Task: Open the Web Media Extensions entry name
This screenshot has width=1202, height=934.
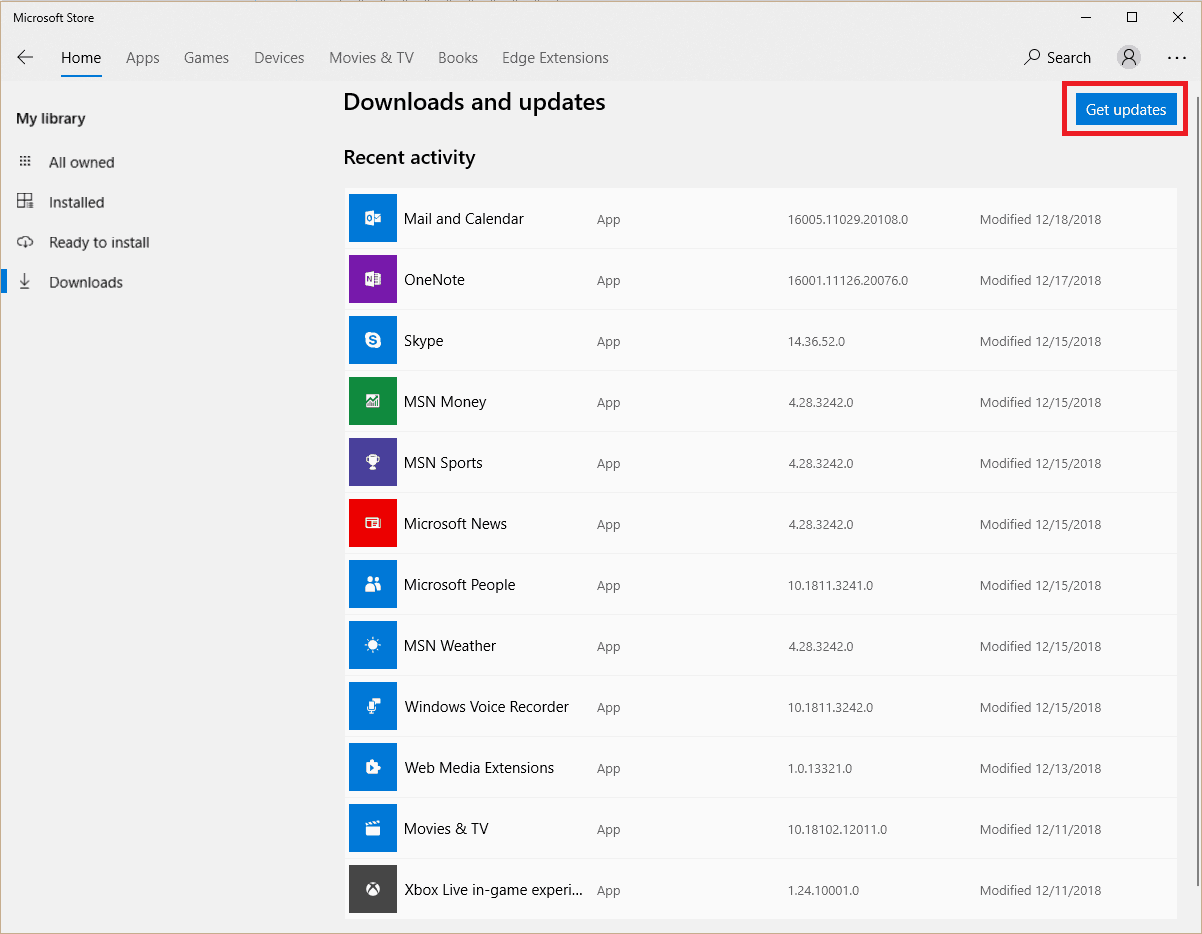Action: pos(479,767)
